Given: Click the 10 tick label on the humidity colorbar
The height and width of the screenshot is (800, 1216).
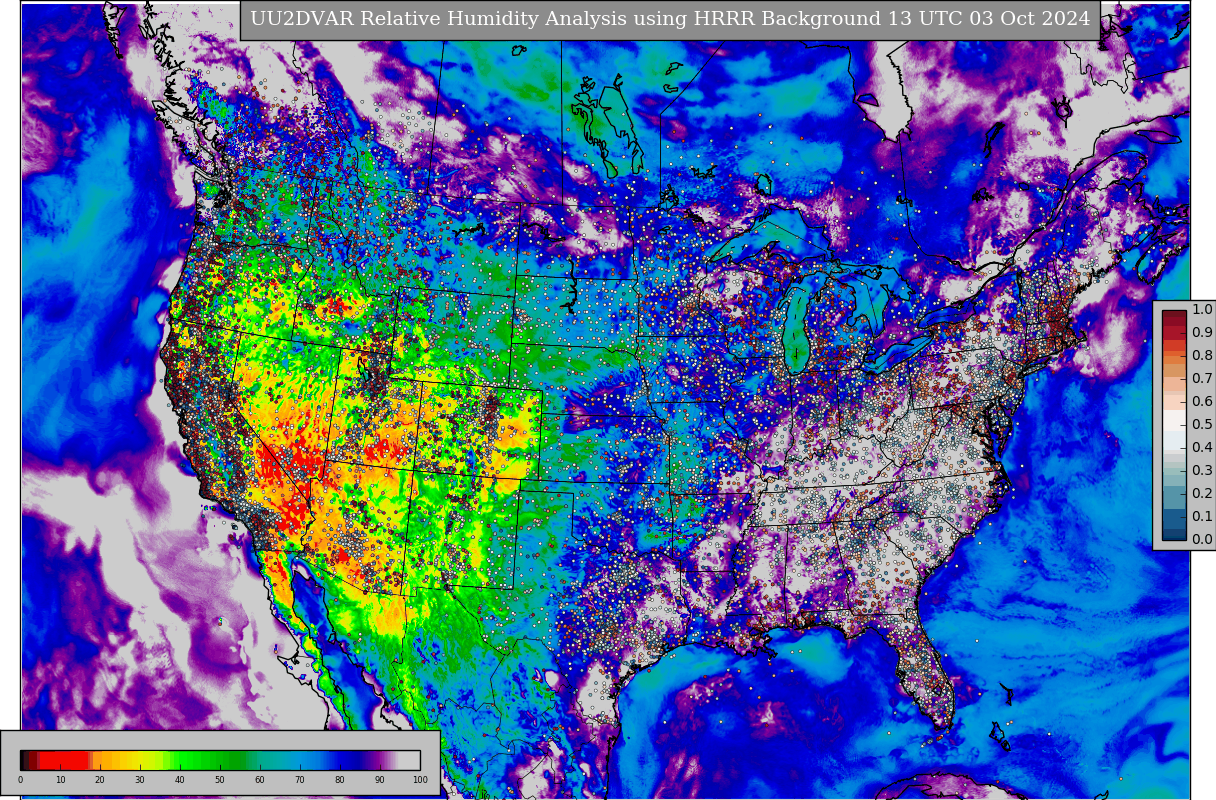Looking at the screenshot, I should [x=60, y=780].
